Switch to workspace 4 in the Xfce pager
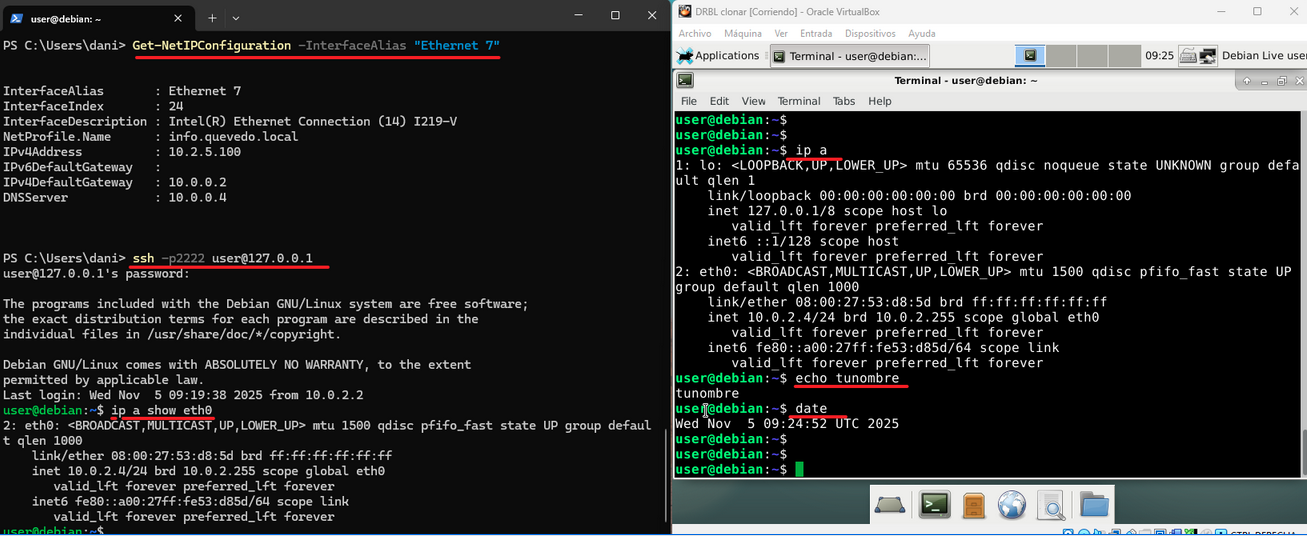The width and height of the screenshot is (1307, 537). click(1124, 56)
